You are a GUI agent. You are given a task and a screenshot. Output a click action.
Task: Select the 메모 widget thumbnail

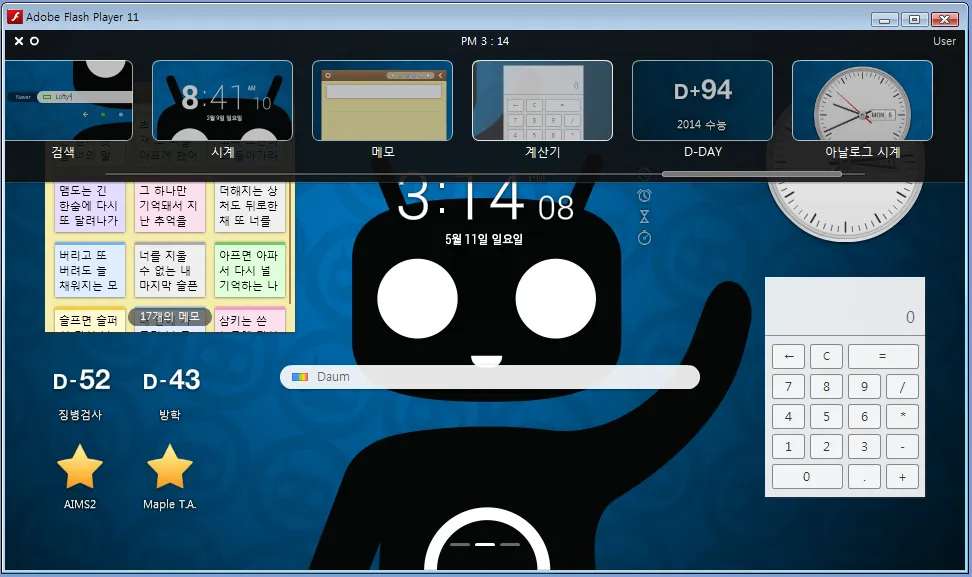pos(382,100)
